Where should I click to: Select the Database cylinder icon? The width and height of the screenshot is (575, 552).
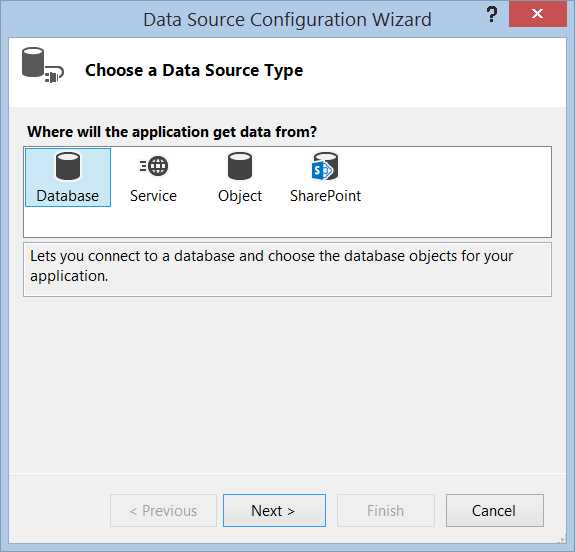tap(68, 166)
